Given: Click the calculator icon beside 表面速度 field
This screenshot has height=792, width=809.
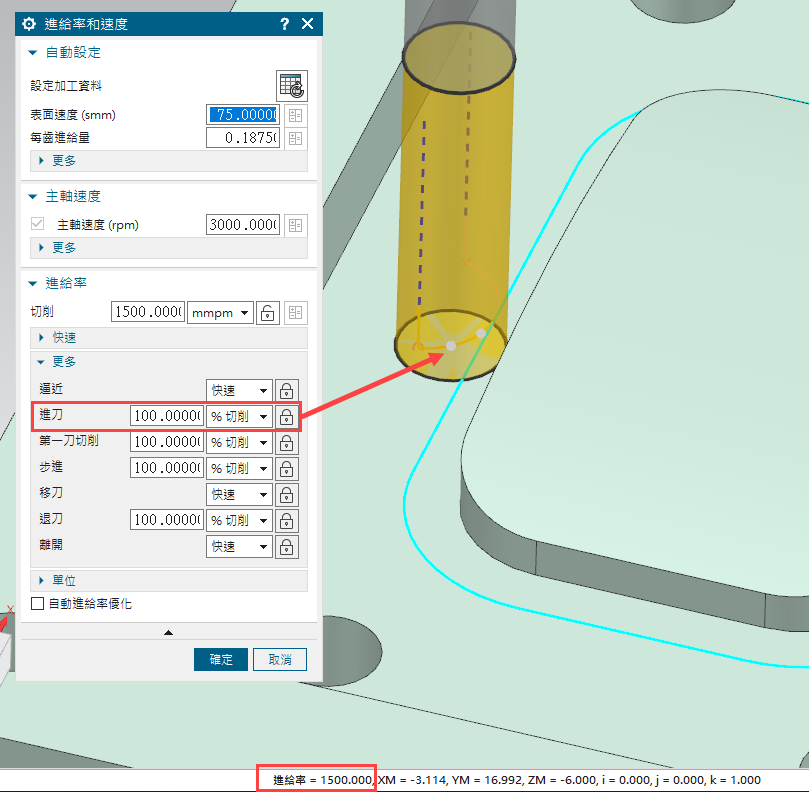Looking at the screenshot, I should tap(295, 115).
